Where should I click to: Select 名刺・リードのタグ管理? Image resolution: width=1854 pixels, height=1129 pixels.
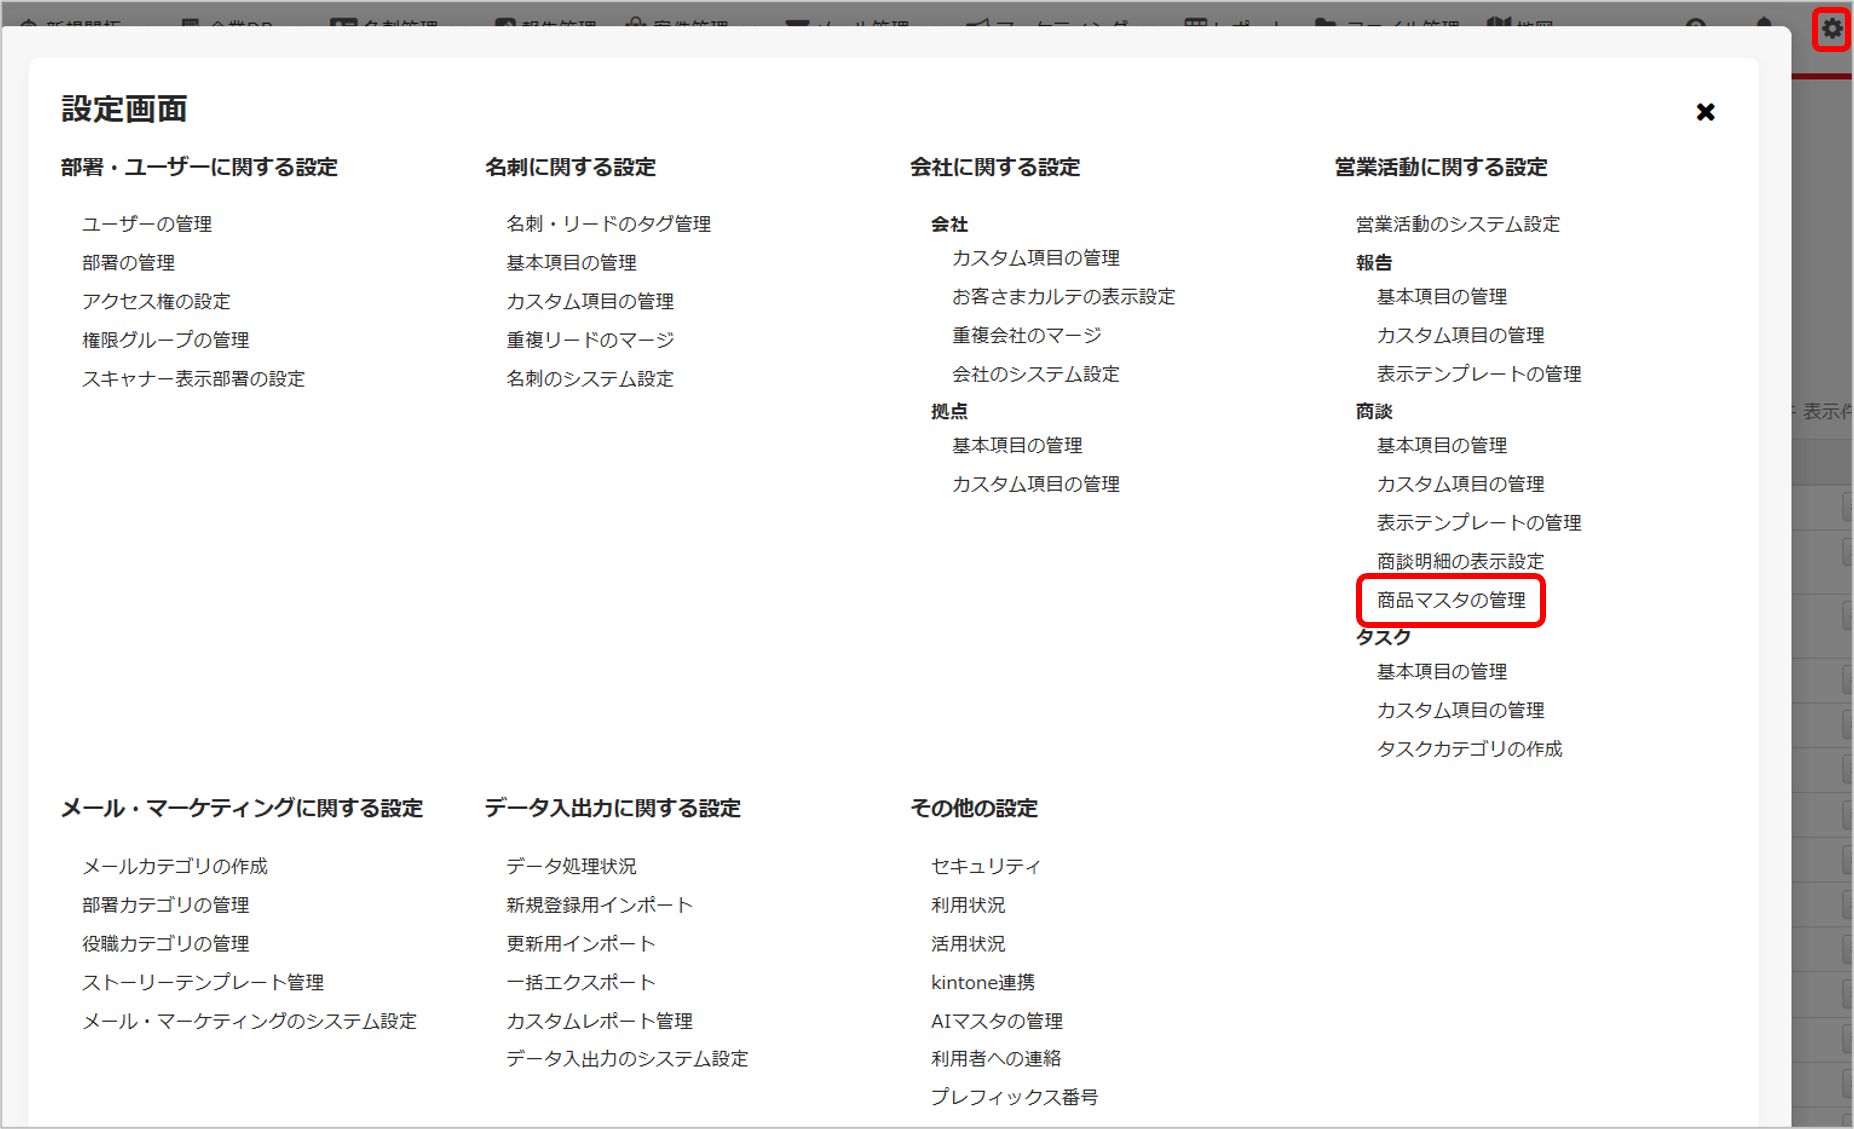coord(608,224)
